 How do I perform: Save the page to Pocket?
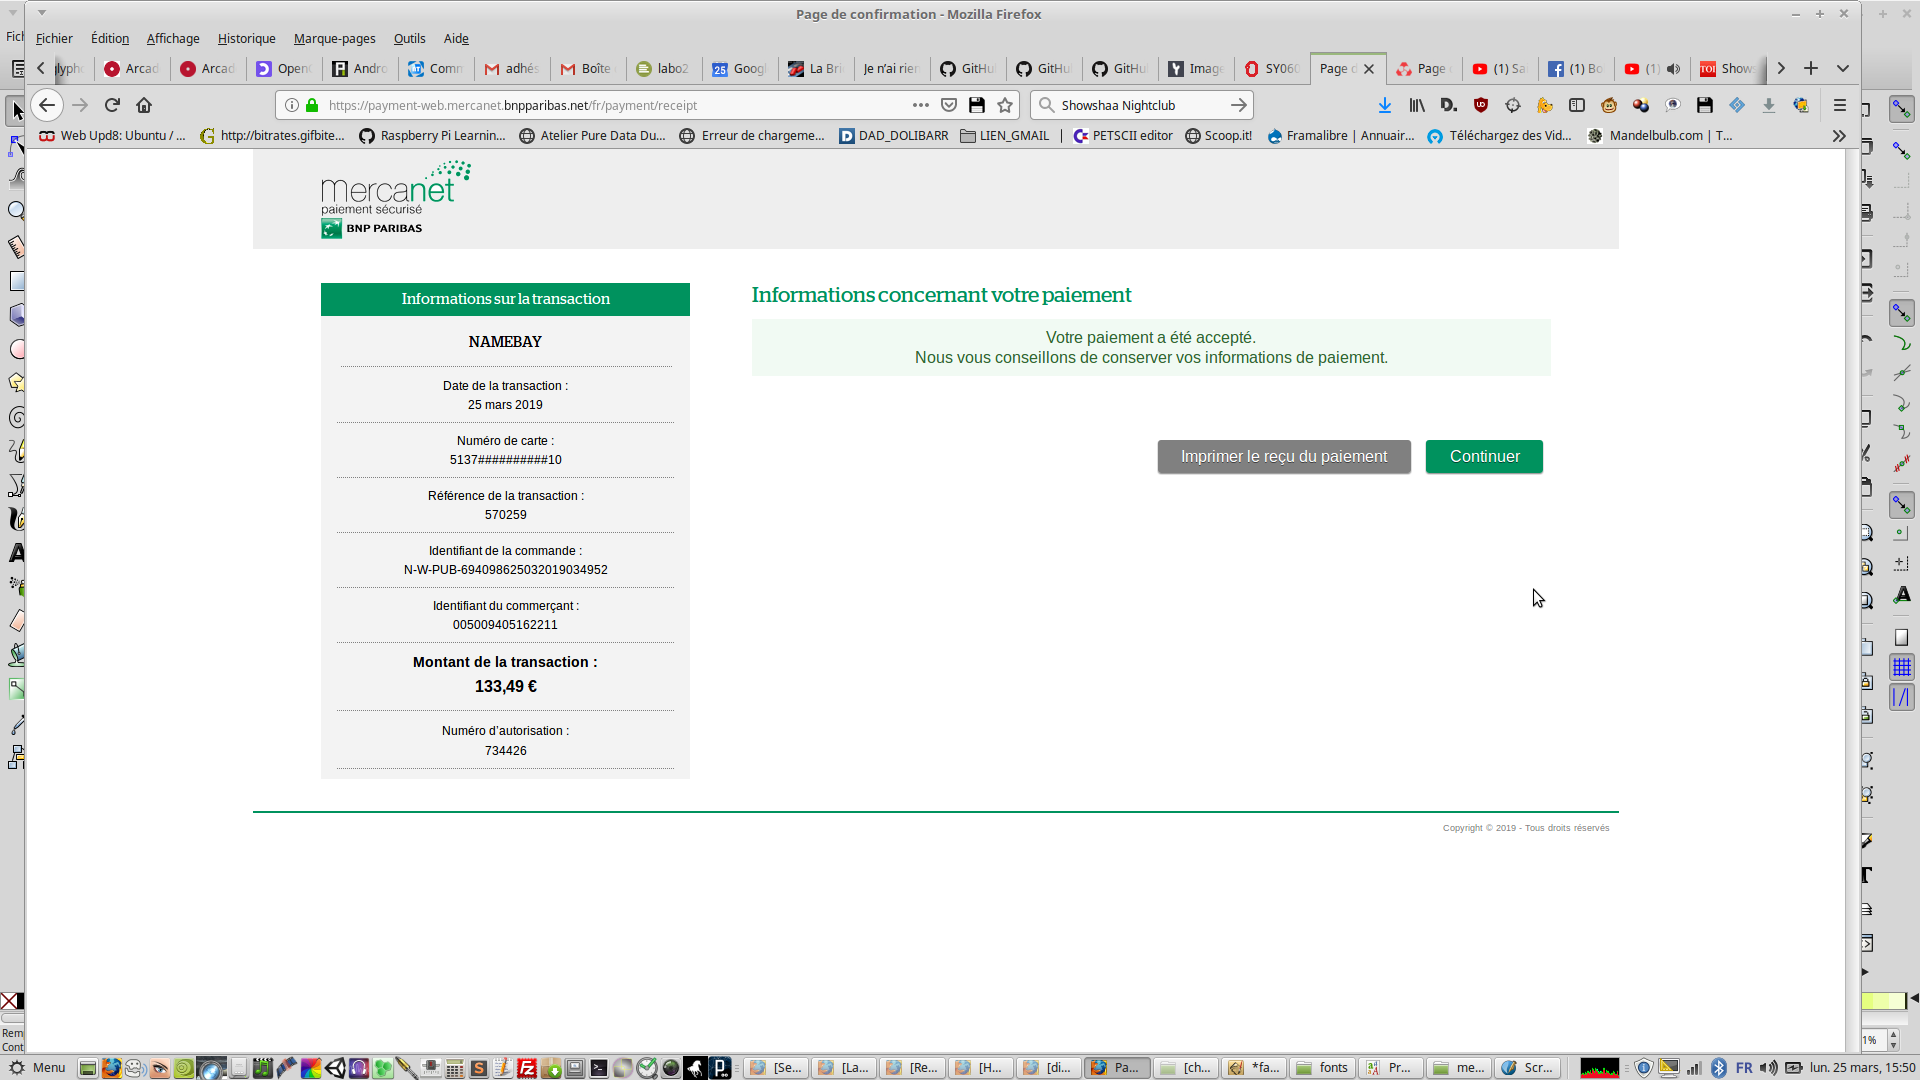click(949, 105)
